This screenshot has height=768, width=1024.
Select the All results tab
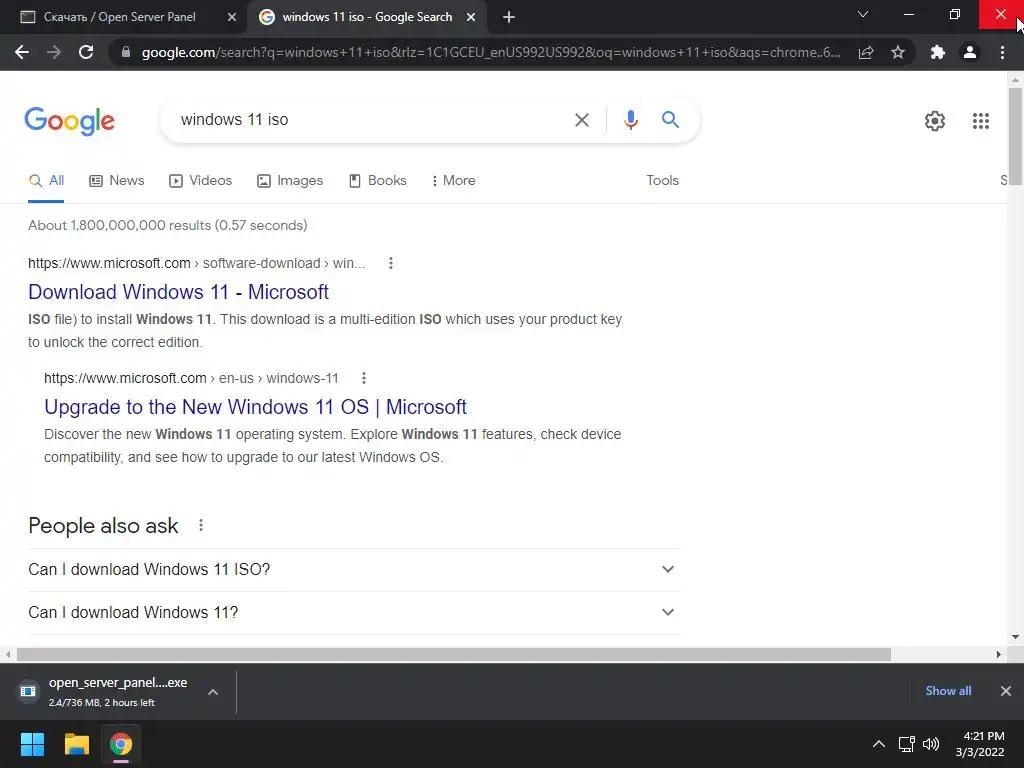click(x=46, y=181)
